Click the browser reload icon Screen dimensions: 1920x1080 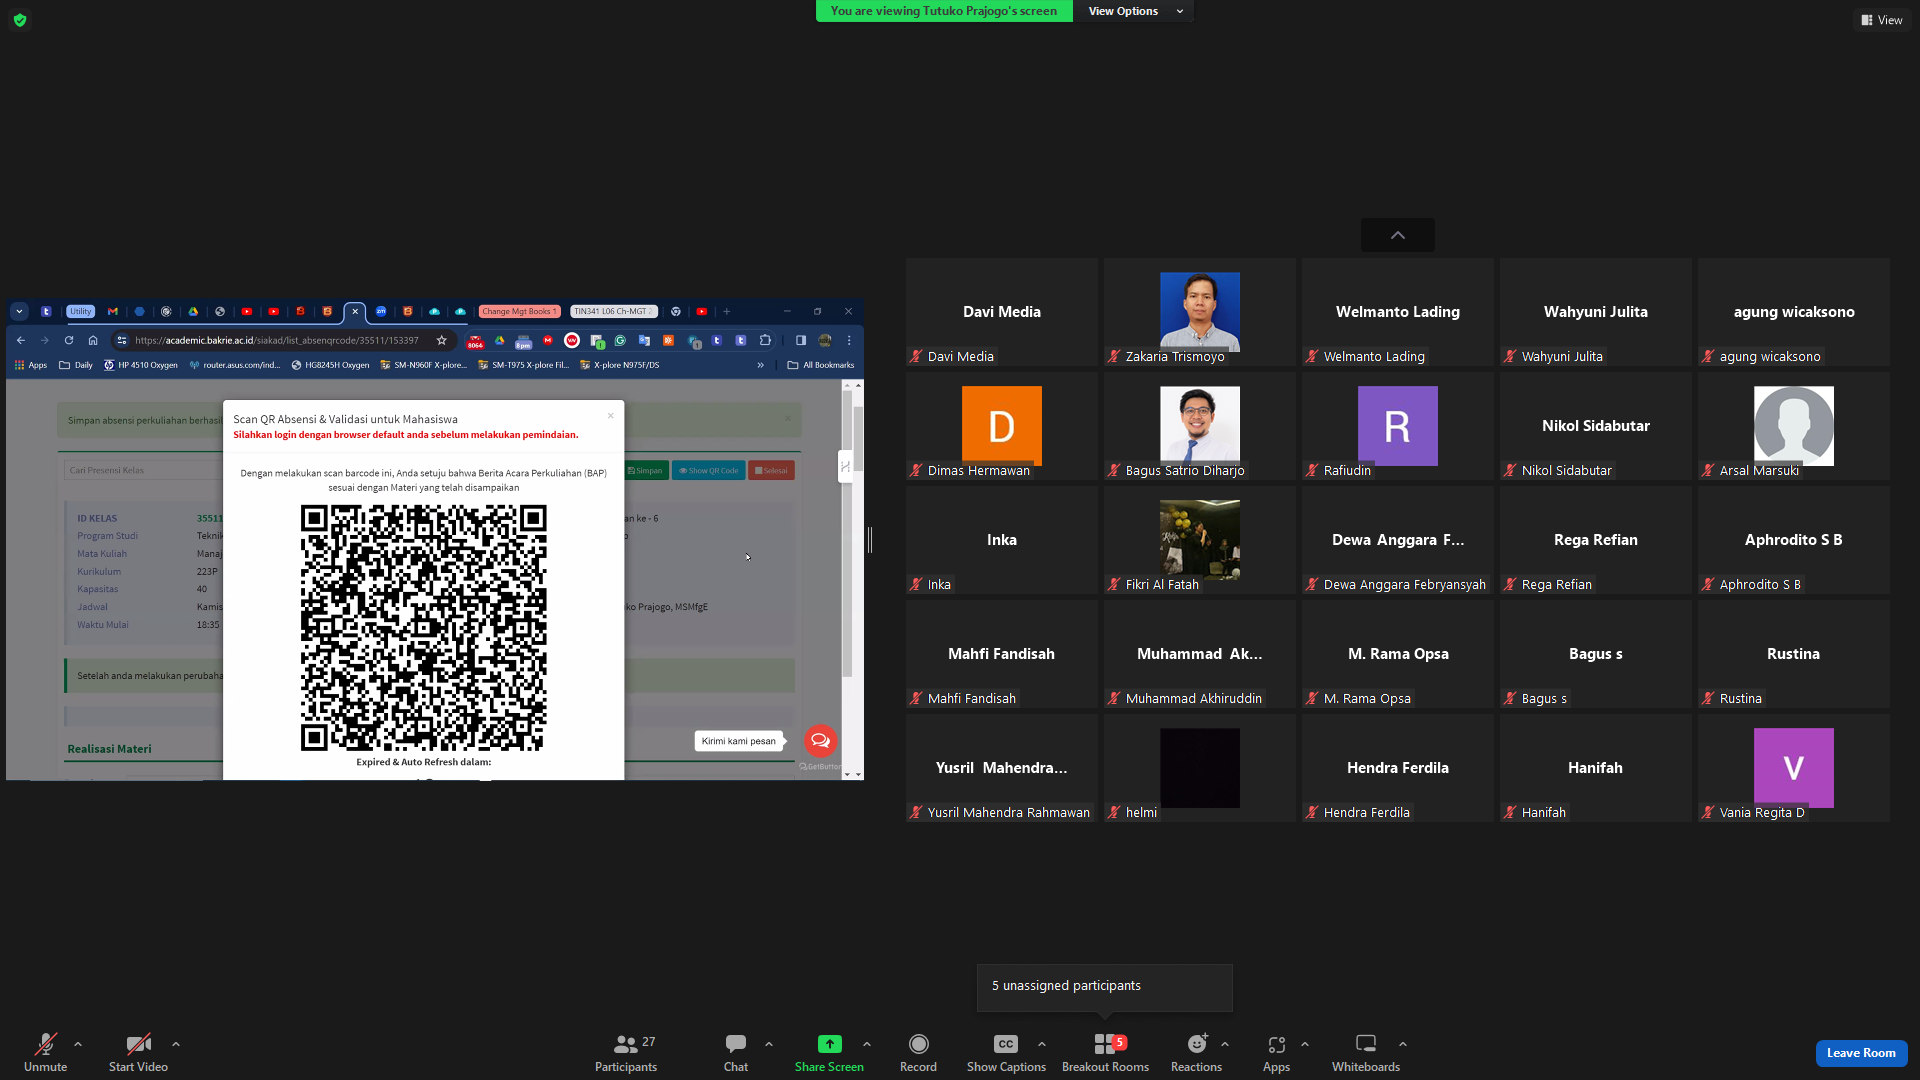69,340
